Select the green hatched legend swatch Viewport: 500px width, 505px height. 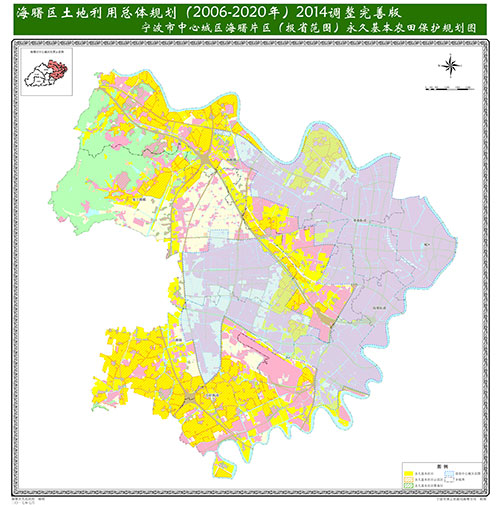coord(408,486)
